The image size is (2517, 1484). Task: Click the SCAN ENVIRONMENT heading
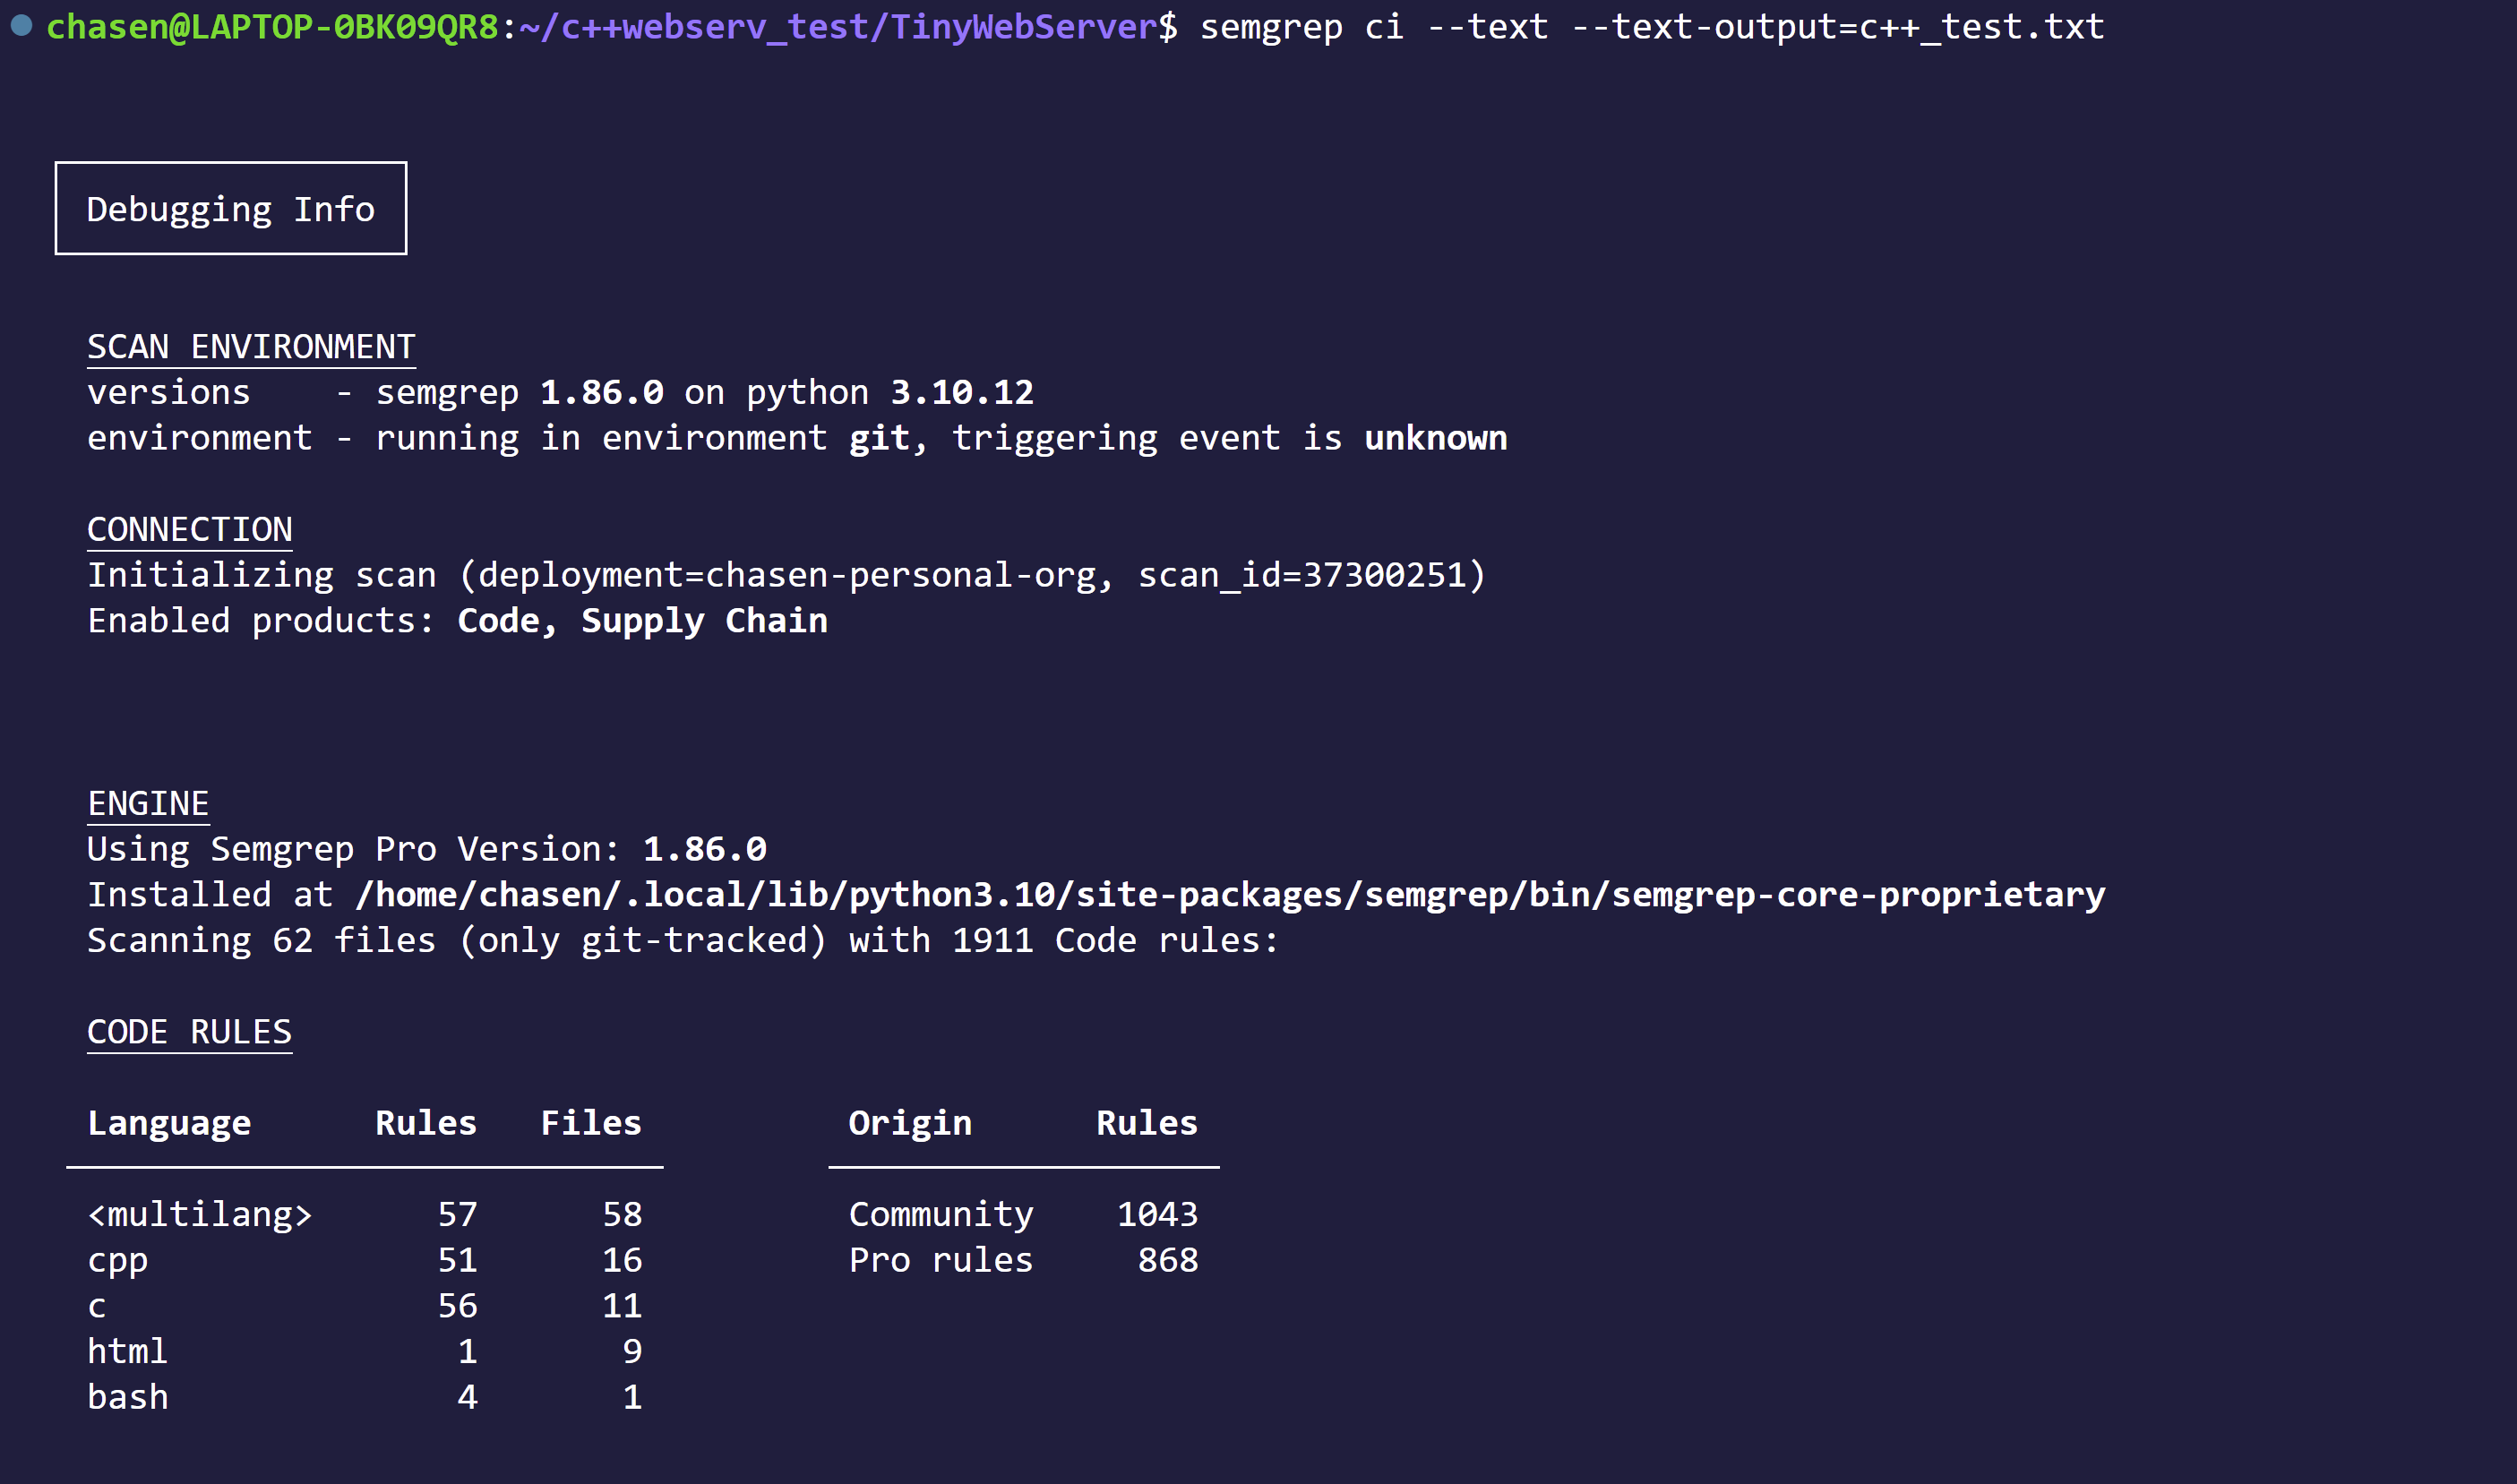(x=251, y=347)
